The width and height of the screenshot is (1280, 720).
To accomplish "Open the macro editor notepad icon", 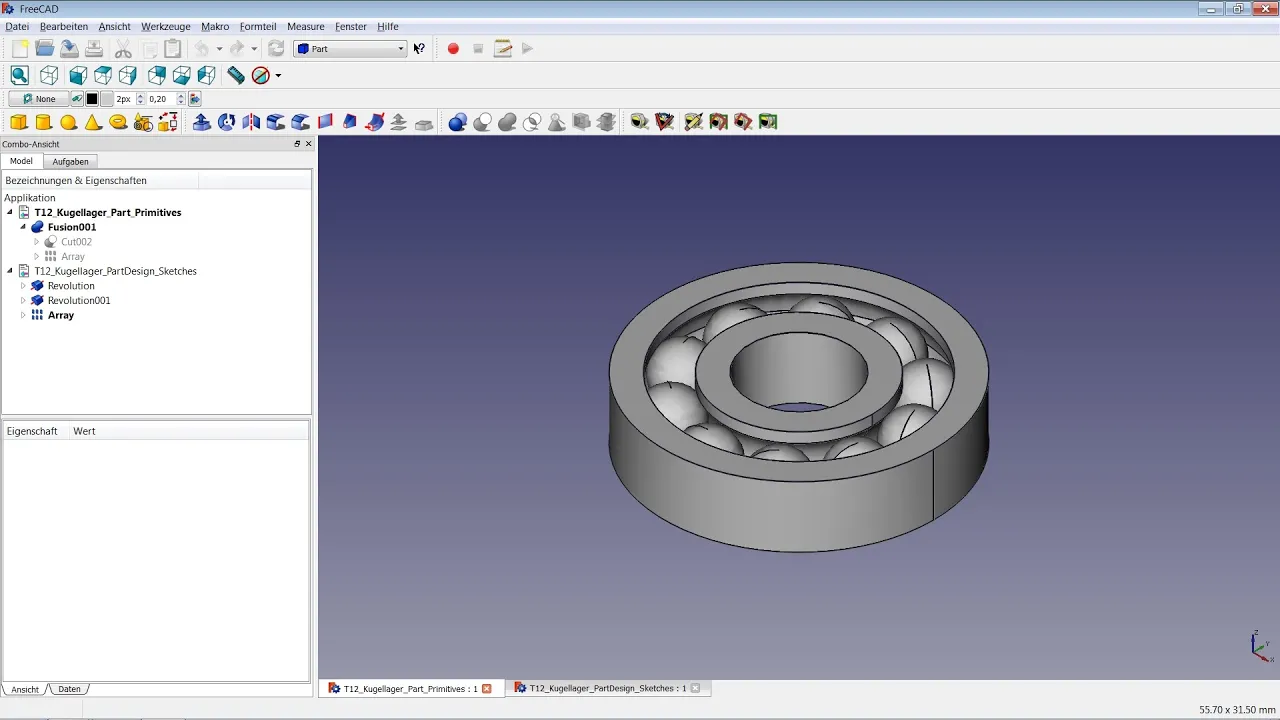I will pos(503,48).
